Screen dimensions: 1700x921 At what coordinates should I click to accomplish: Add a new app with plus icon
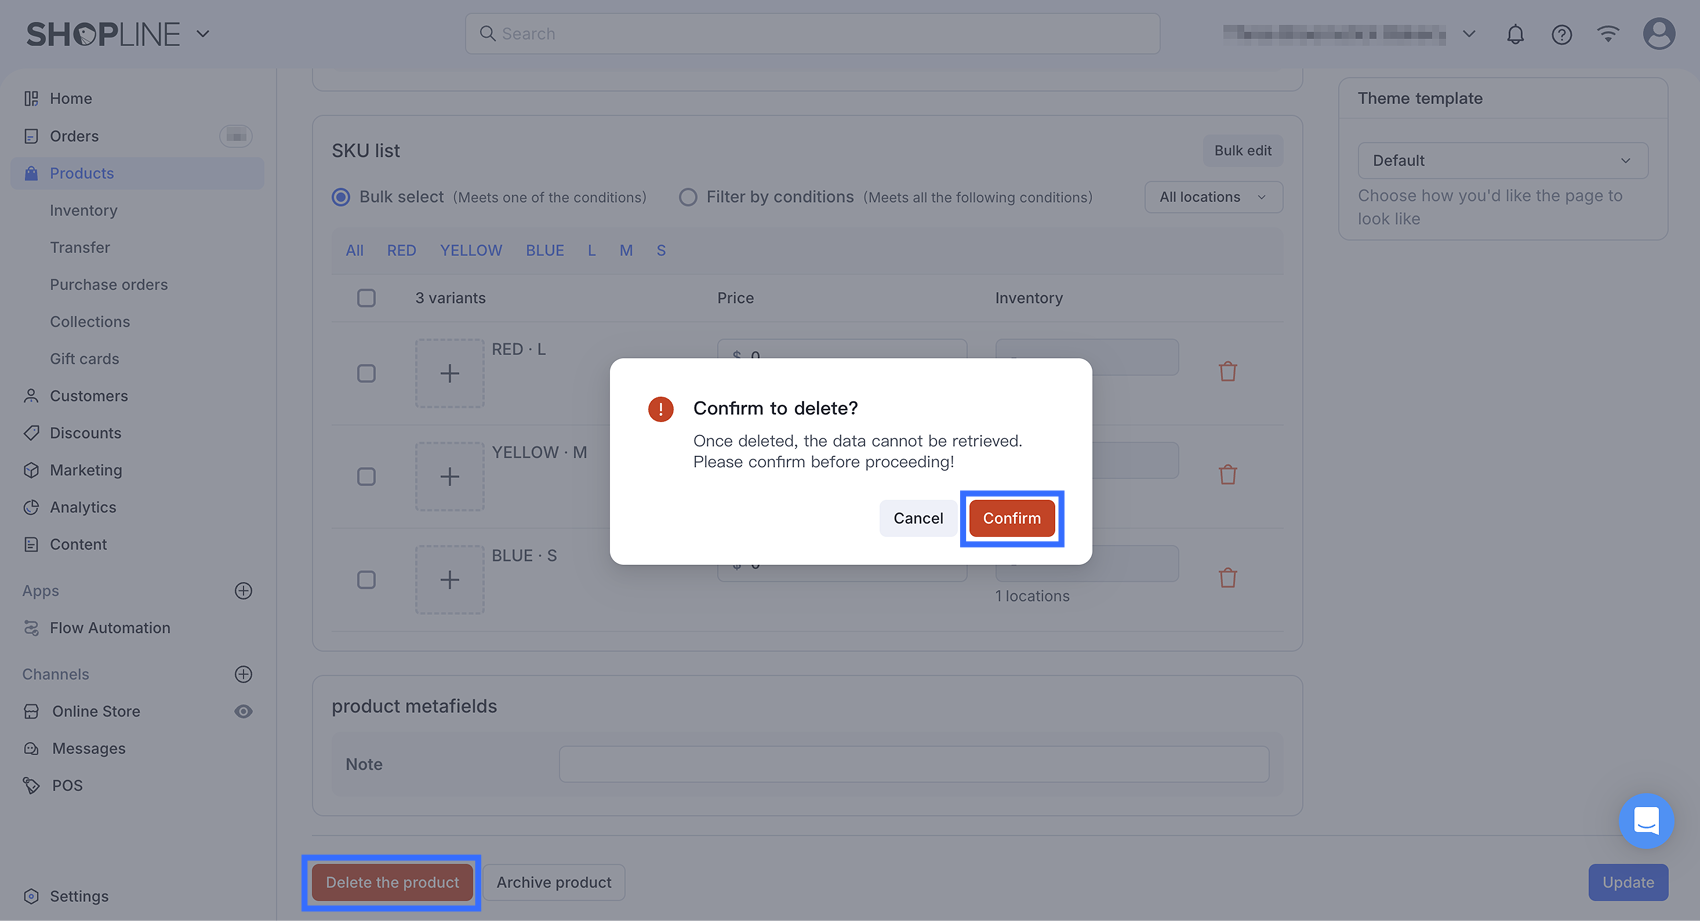243,591
